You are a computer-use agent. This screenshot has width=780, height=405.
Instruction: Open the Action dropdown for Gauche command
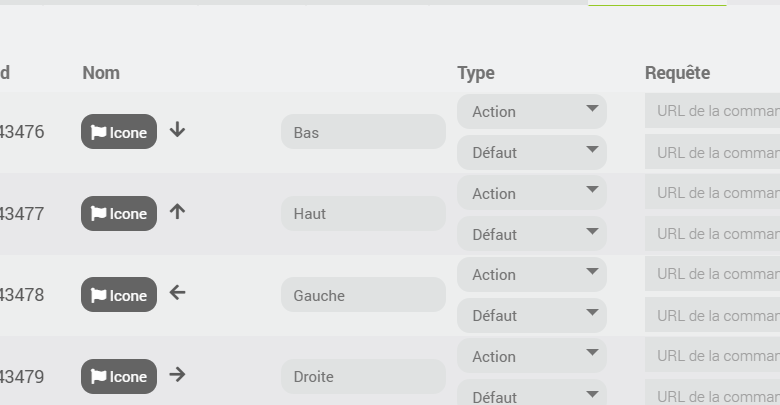[532, 274]
